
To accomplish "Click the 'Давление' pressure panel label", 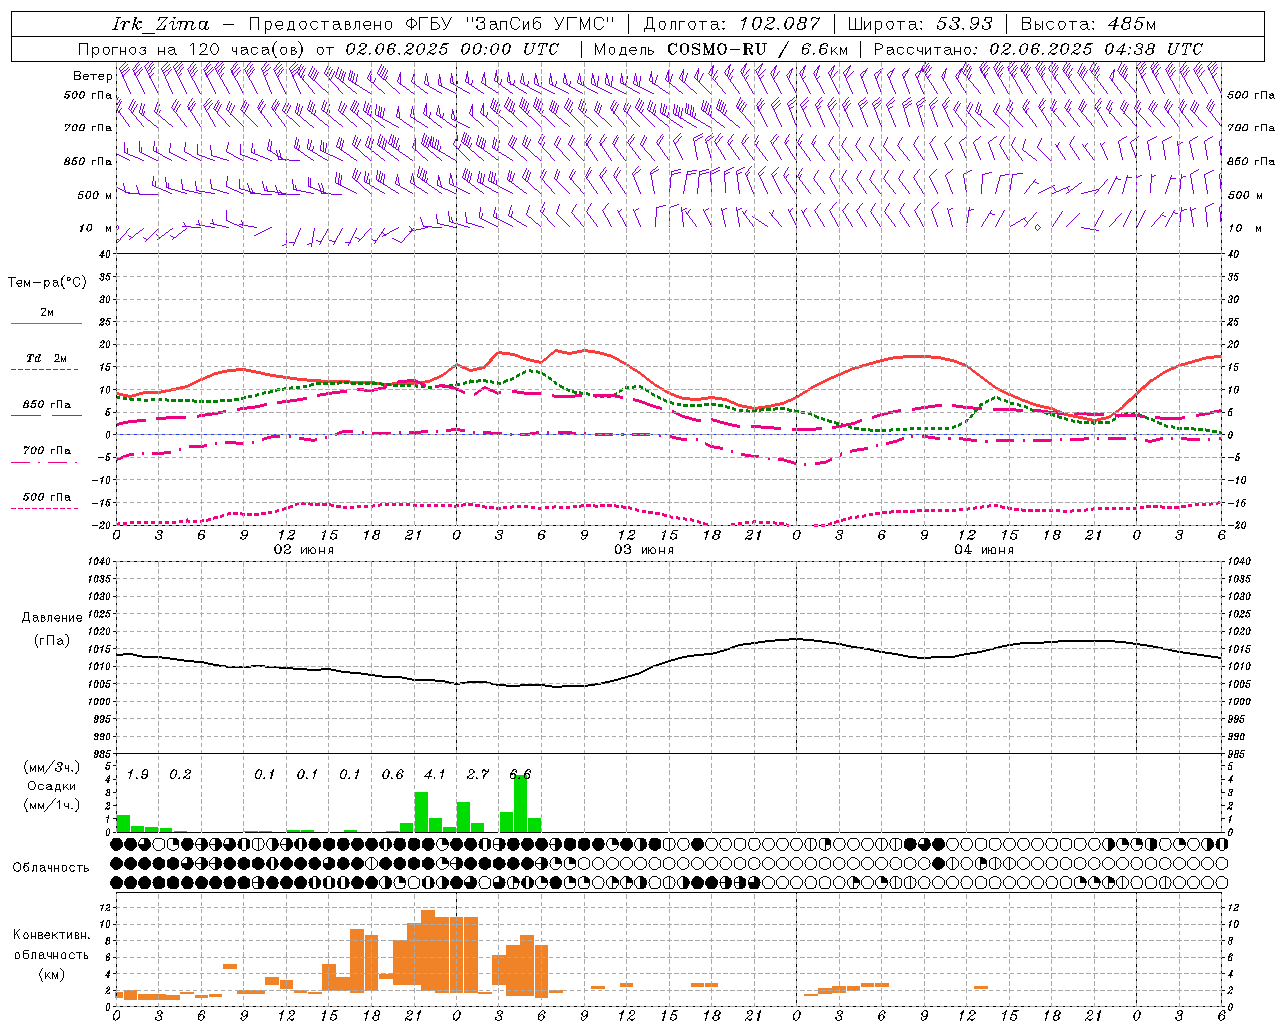I will [x=52, y=618].
